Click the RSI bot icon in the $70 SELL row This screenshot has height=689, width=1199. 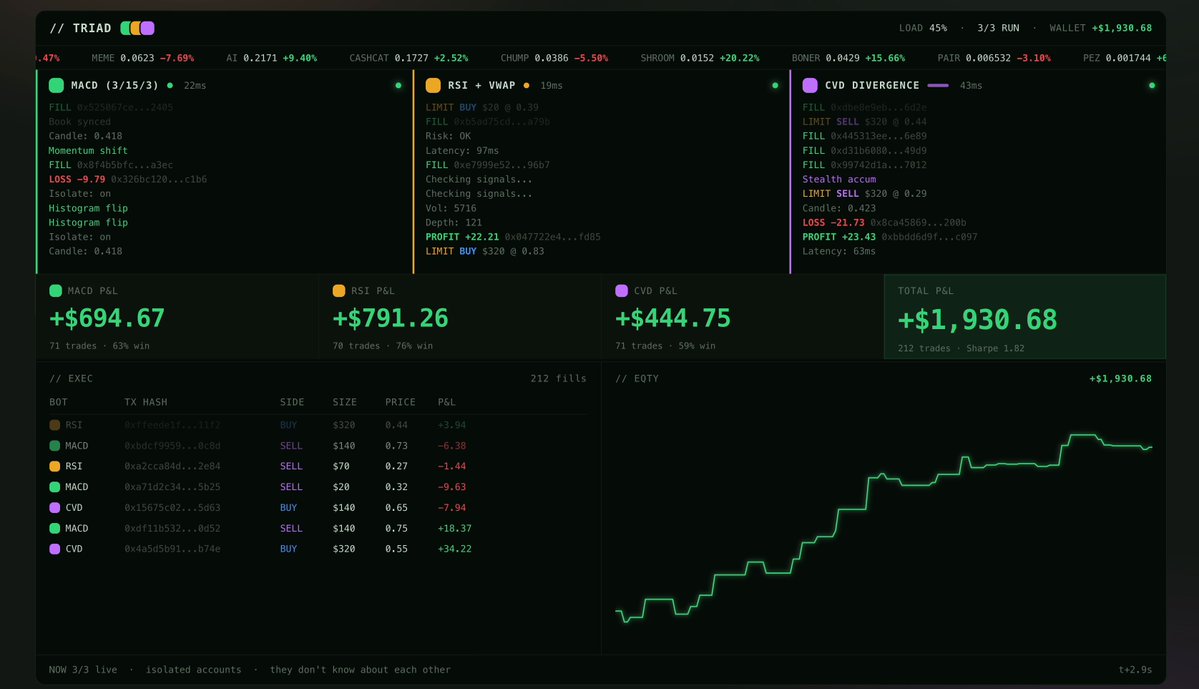point(54,466)
